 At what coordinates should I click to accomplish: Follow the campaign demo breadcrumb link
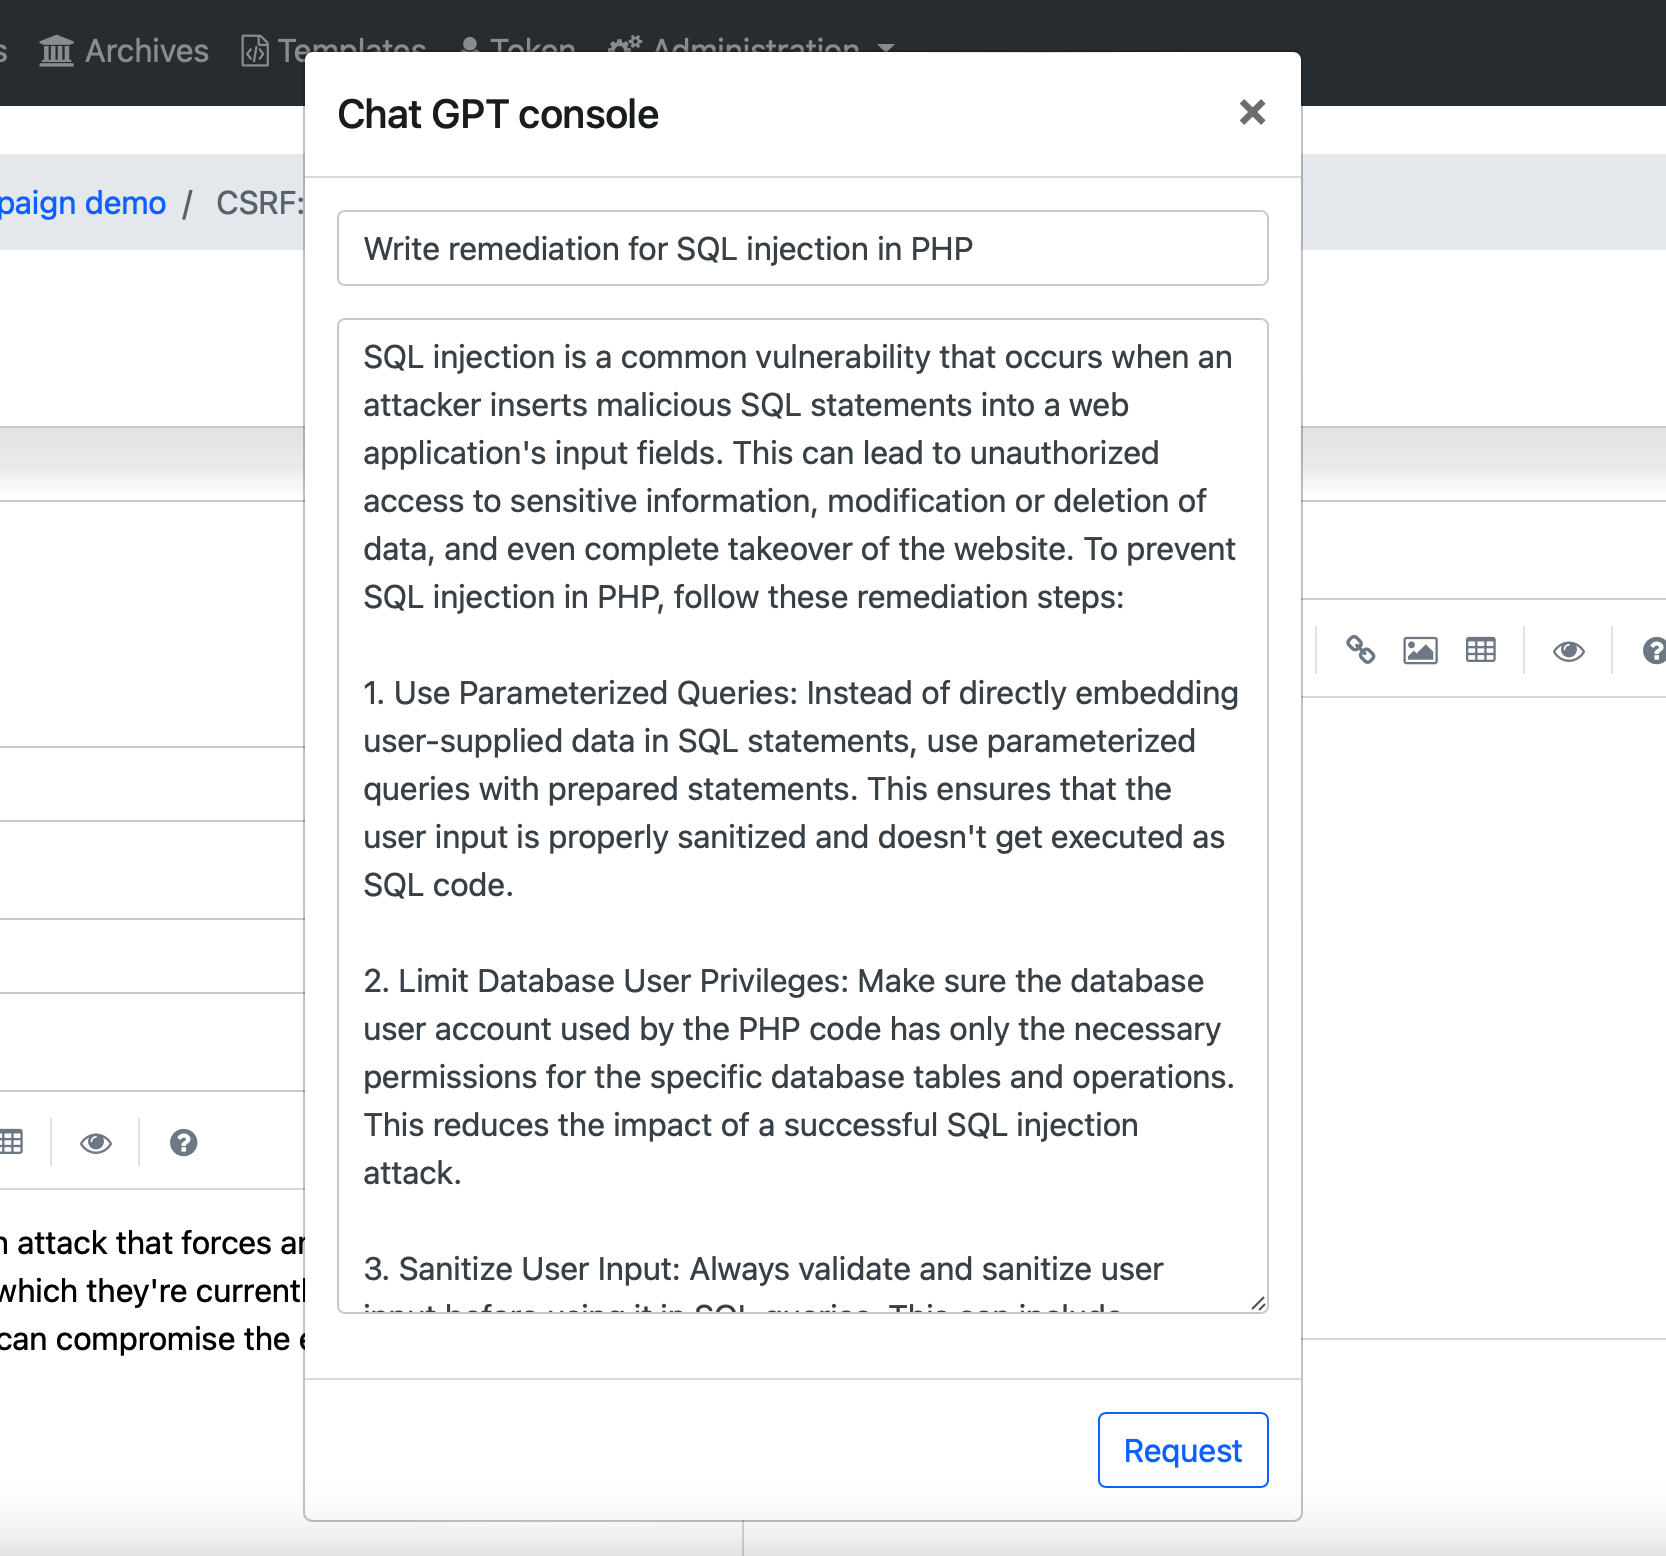pyautogui.click(x=83, y=203)
